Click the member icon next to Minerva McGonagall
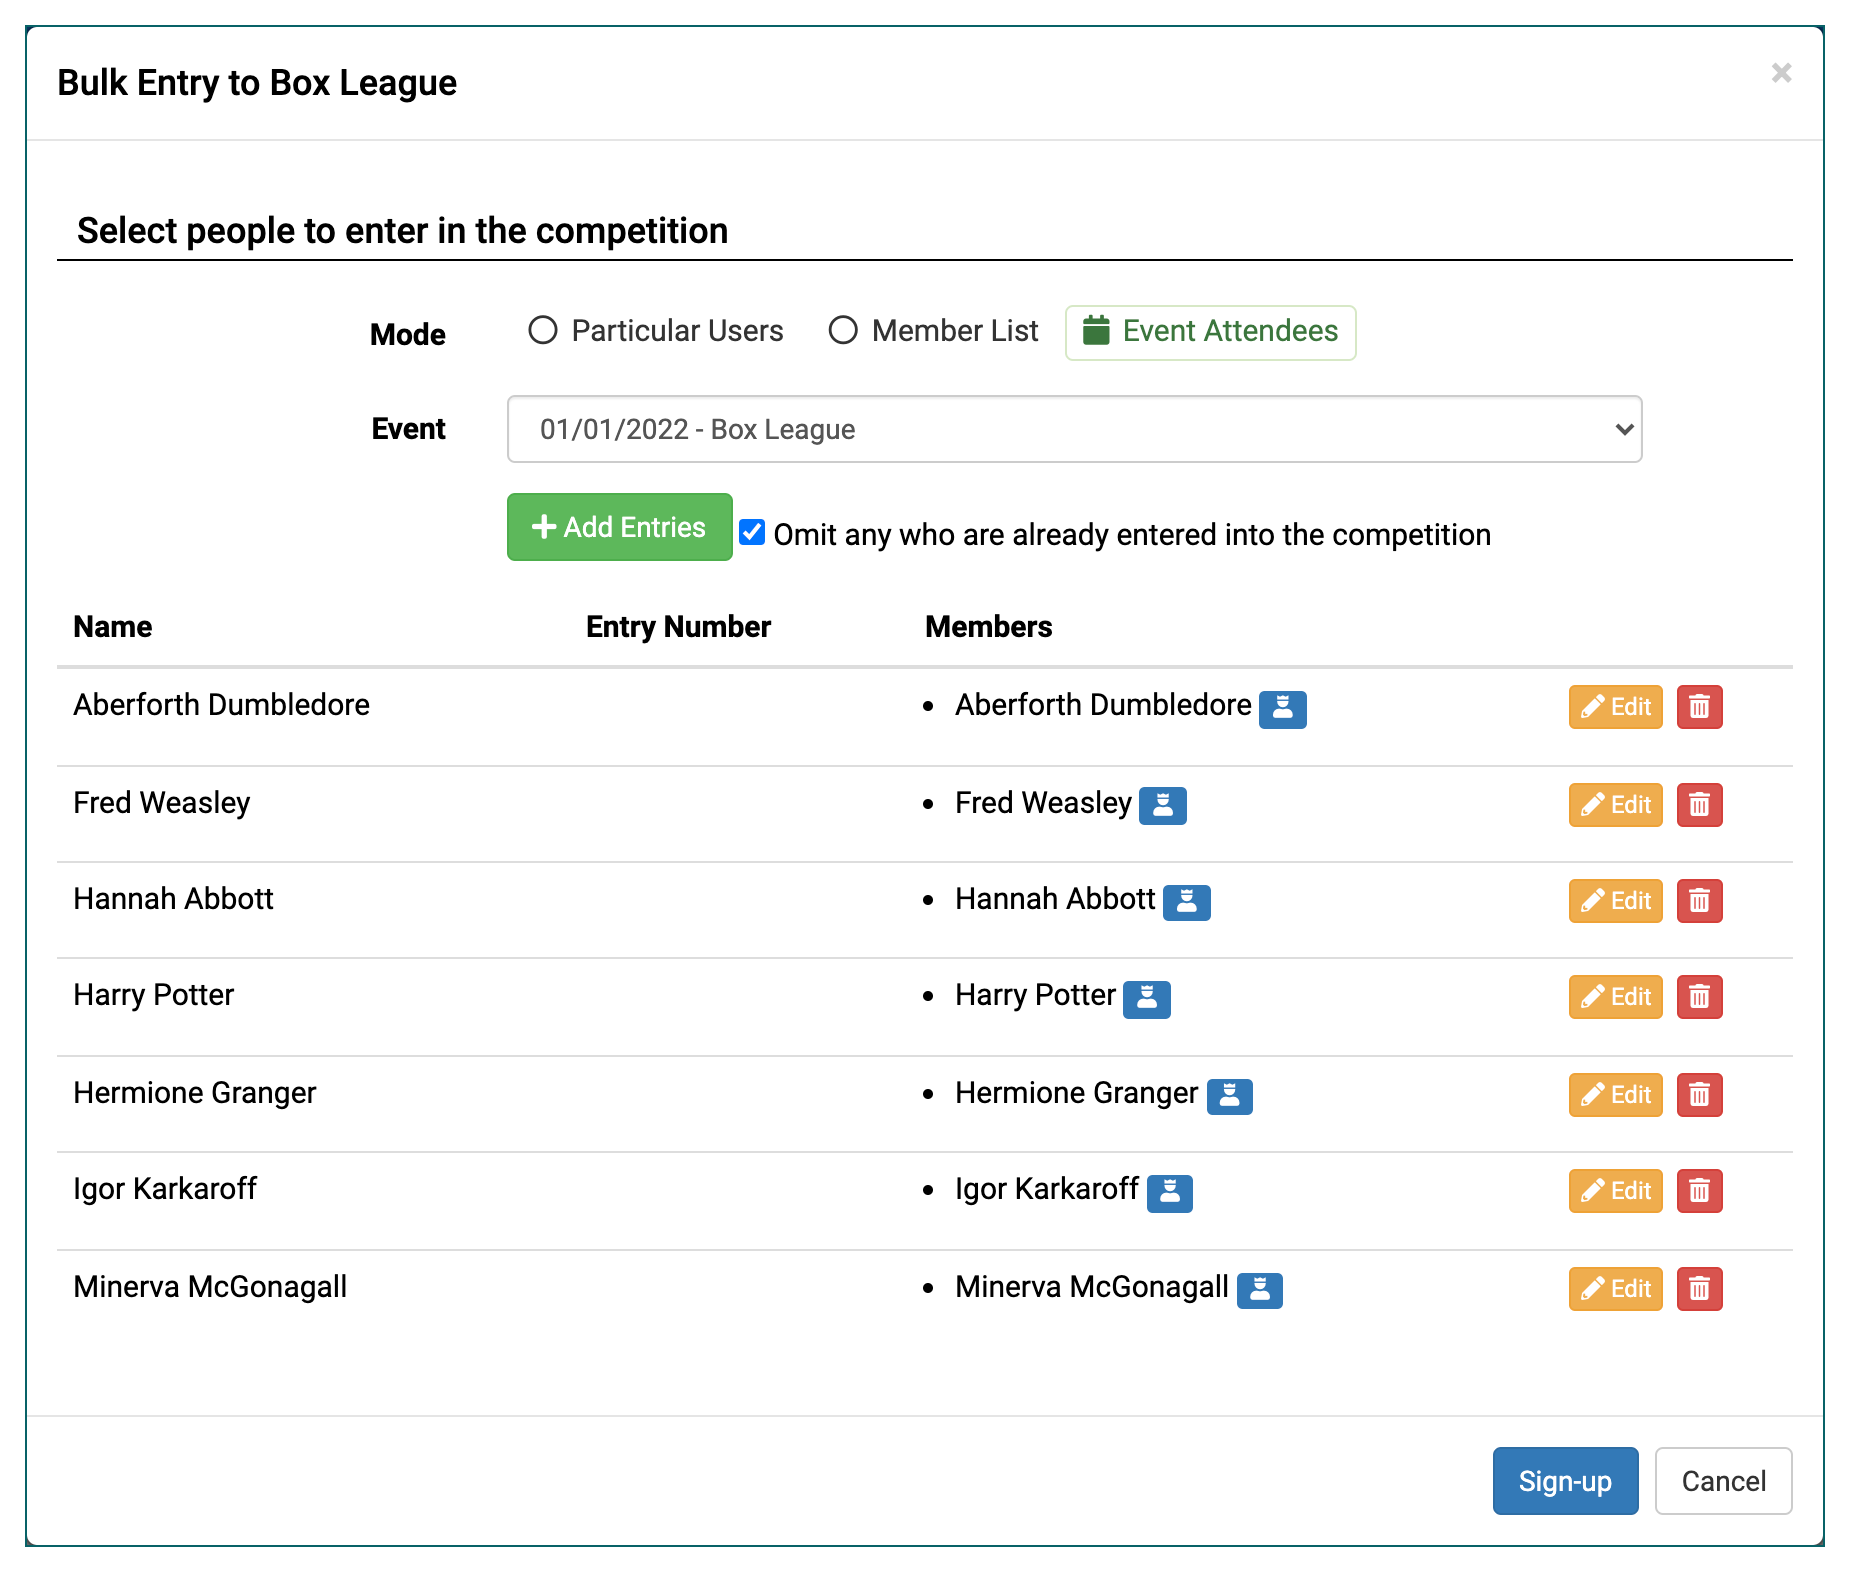Image resolution: width=1850 pixels, height=1572 pixels. pyautogui.click(x=1259, y=1290)
